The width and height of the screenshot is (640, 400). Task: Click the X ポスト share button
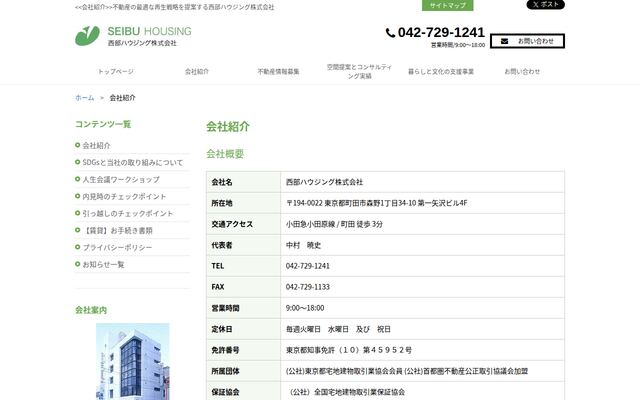[x=546, y=4]
